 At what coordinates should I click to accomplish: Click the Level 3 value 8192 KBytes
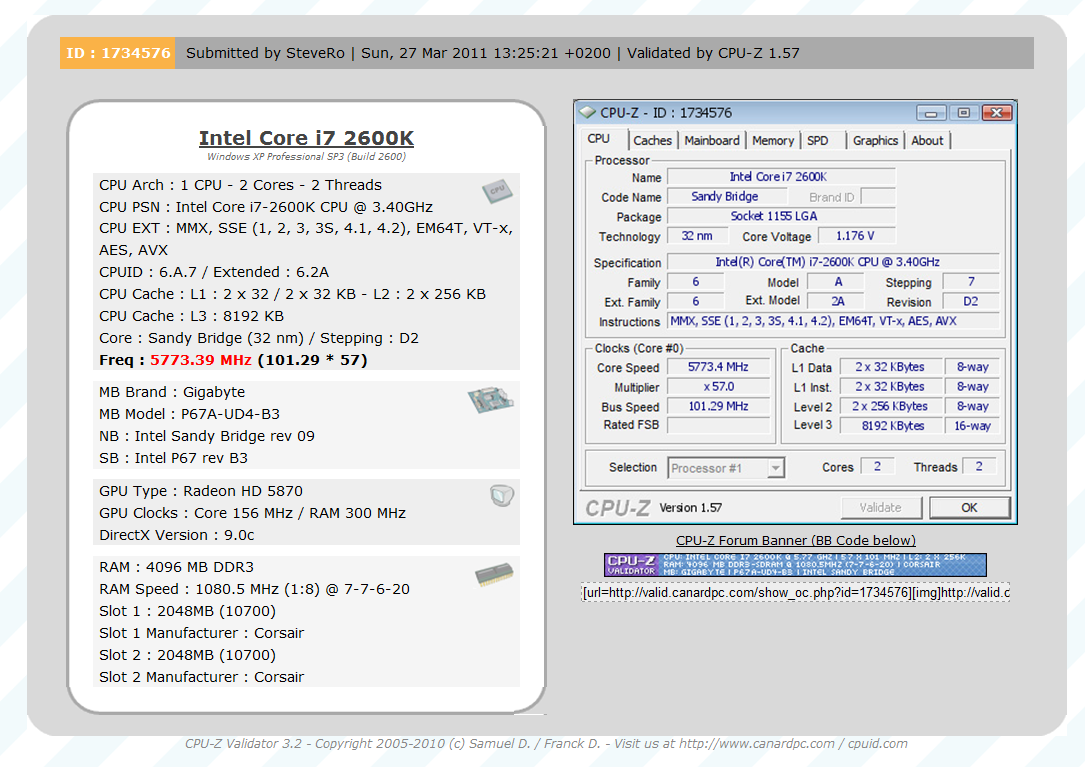point(891,426)
